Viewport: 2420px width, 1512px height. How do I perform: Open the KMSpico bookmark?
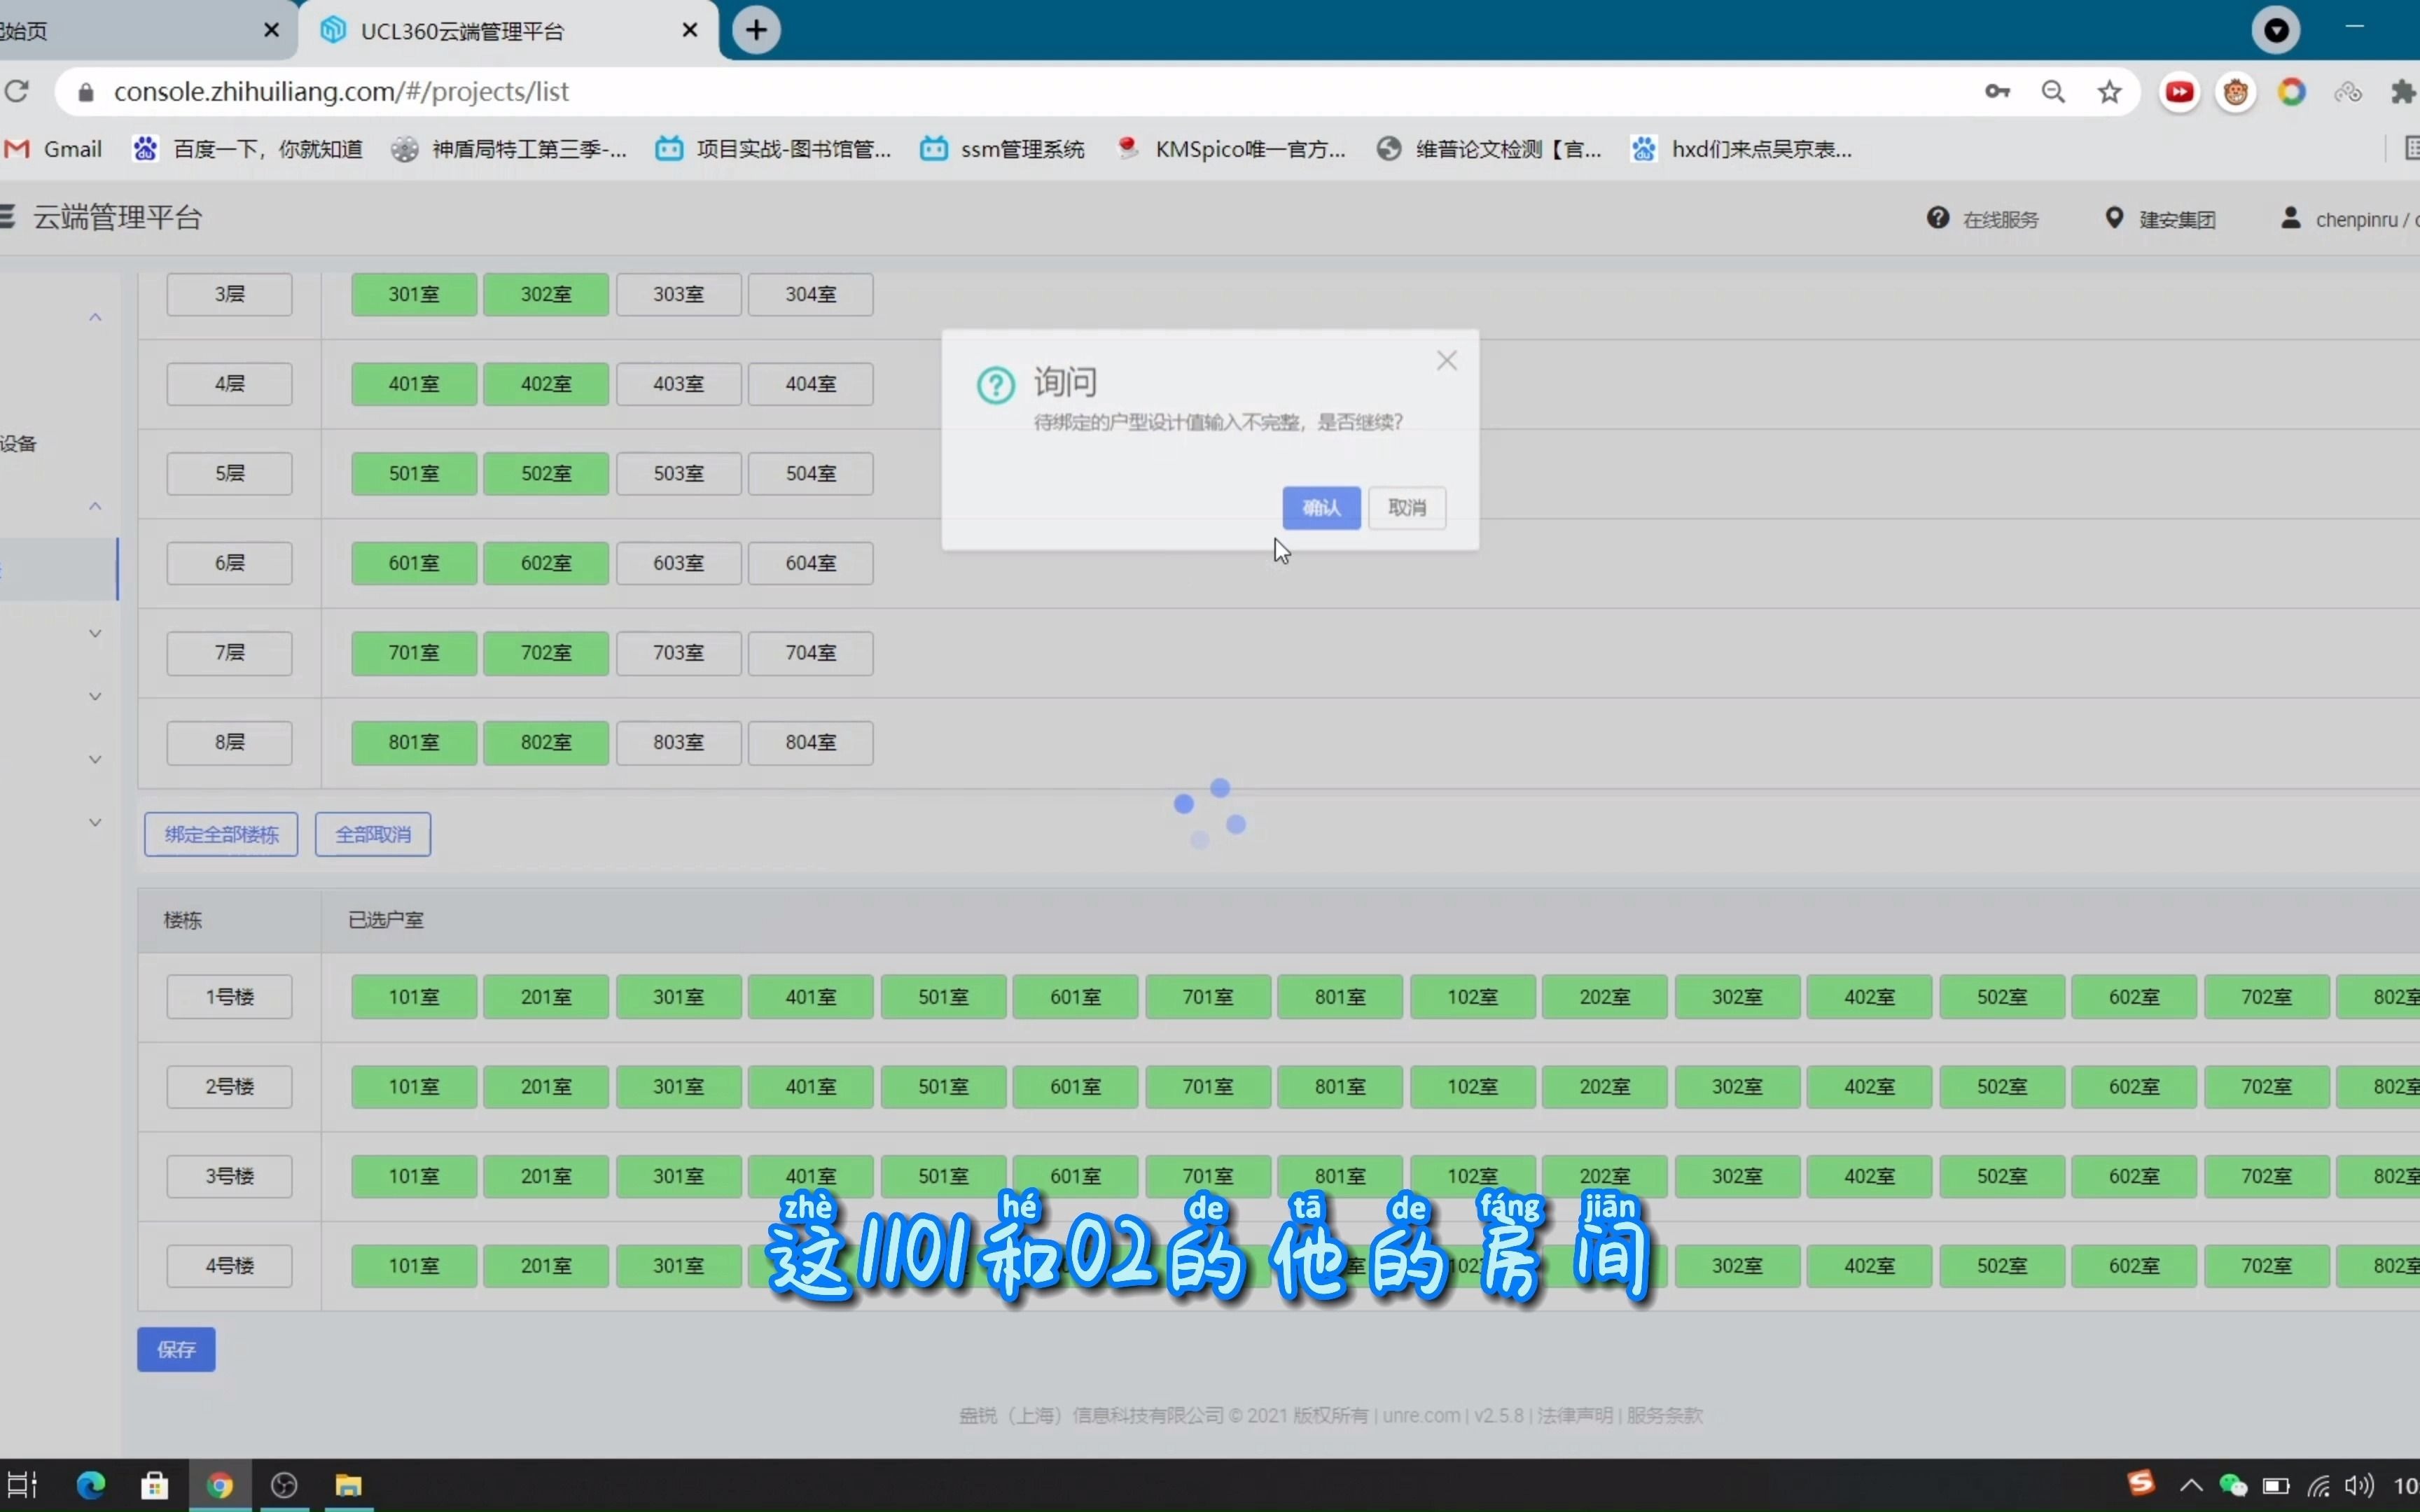pyautogui.click(x=1231, y=149)
